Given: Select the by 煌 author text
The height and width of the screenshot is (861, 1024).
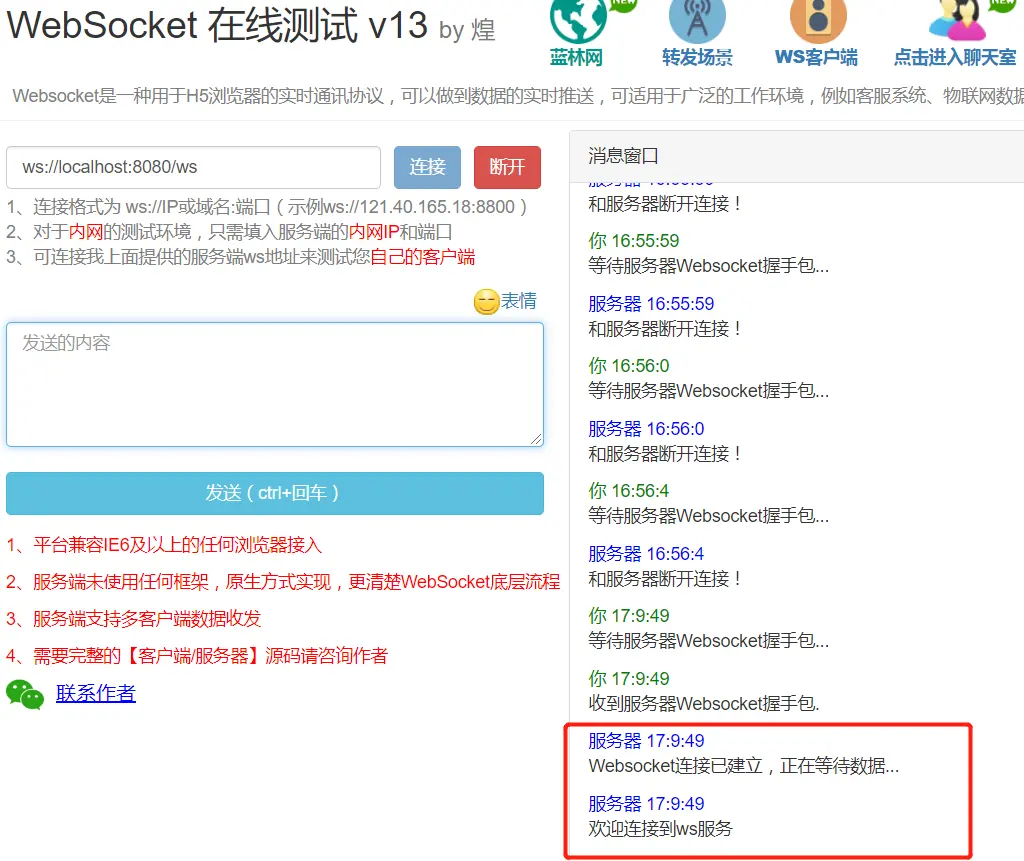Looking at the screenshot, I should (x=467, y=30).
